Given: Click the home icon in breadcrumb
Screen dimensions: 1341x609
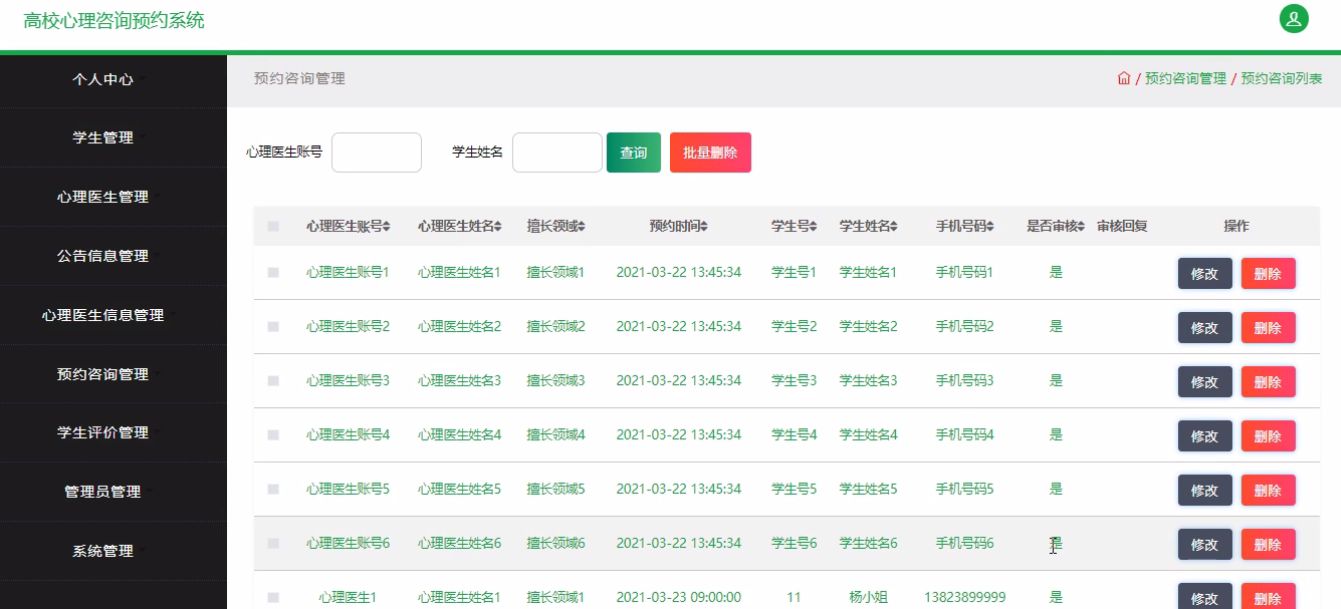Looking at the screenshot, I should pyautogui.click(x=1124, y=78).
